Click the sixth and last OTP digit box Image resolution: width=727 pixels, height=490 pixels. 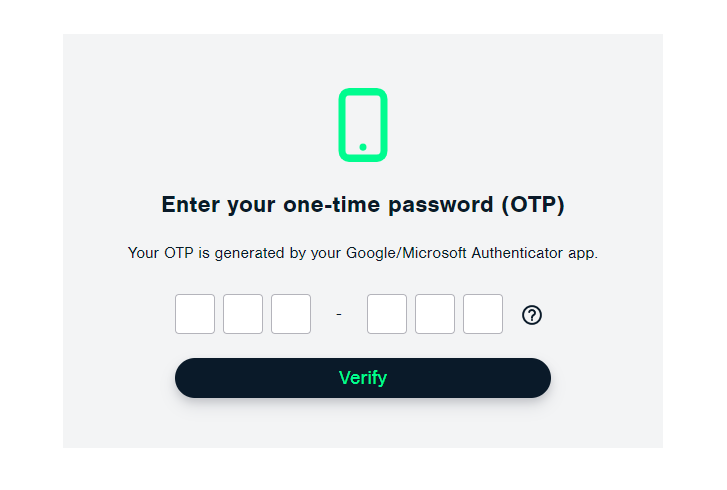pos(483,314)
